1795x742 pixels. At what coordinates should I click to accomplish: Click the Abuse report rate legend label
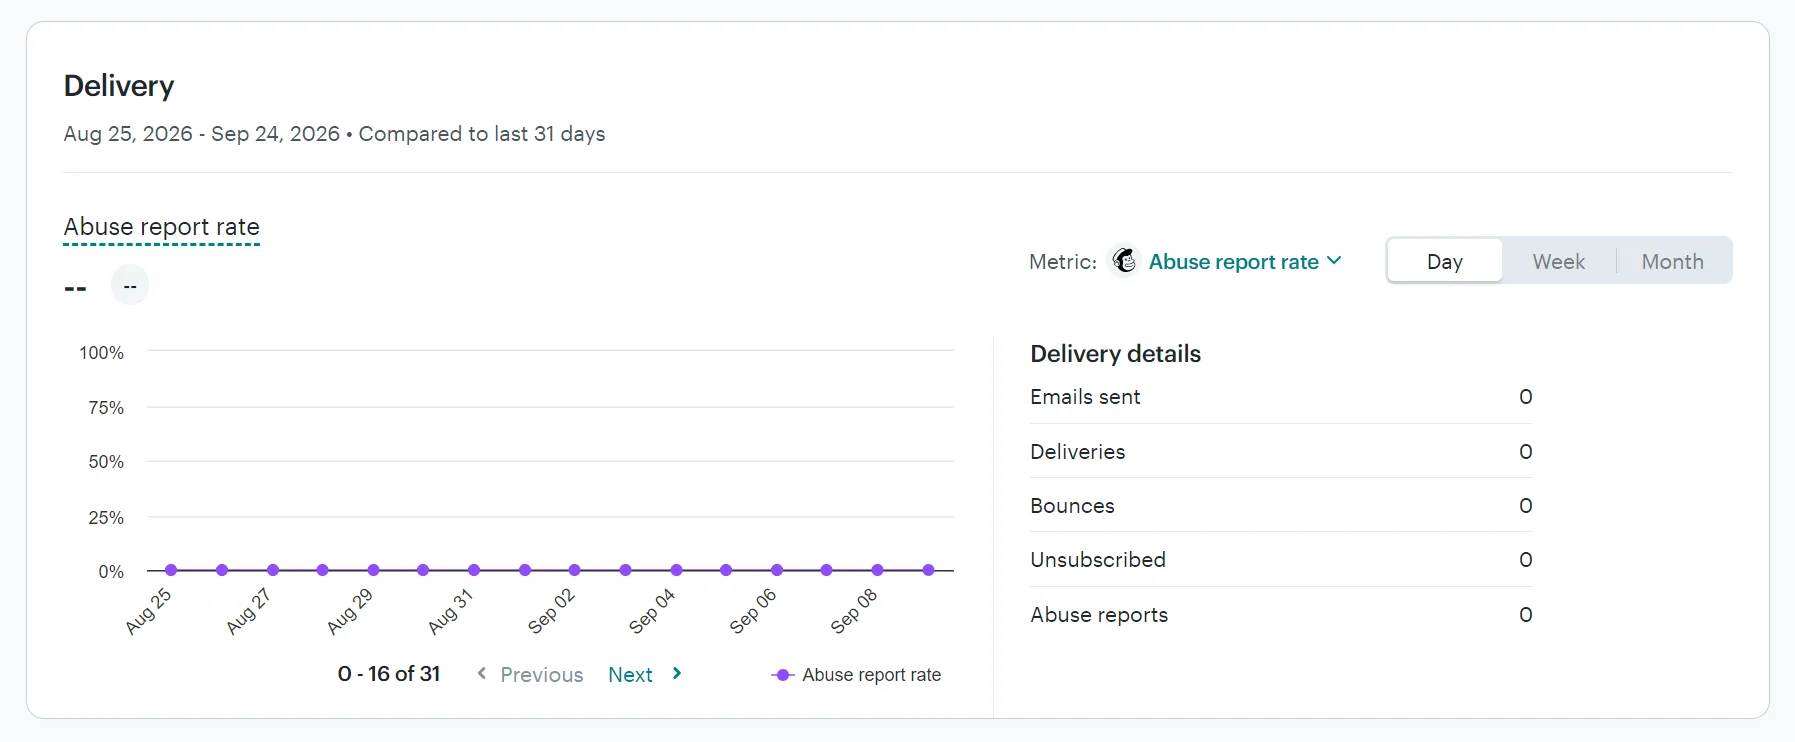click(871, 675)
